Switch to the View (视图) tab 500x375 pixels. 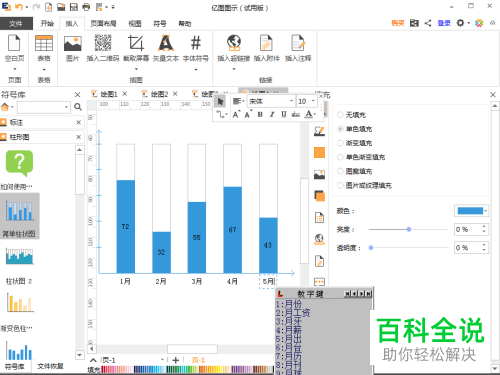point(135,23)
